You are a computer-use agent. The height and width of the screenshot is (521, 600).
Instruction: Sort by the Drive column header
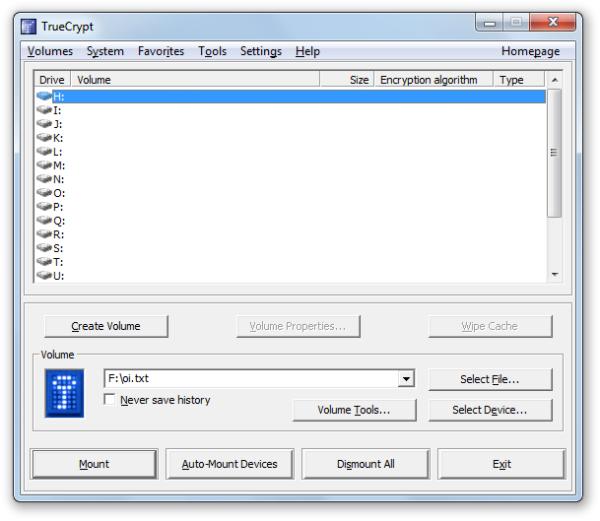(x=52, y=80)
